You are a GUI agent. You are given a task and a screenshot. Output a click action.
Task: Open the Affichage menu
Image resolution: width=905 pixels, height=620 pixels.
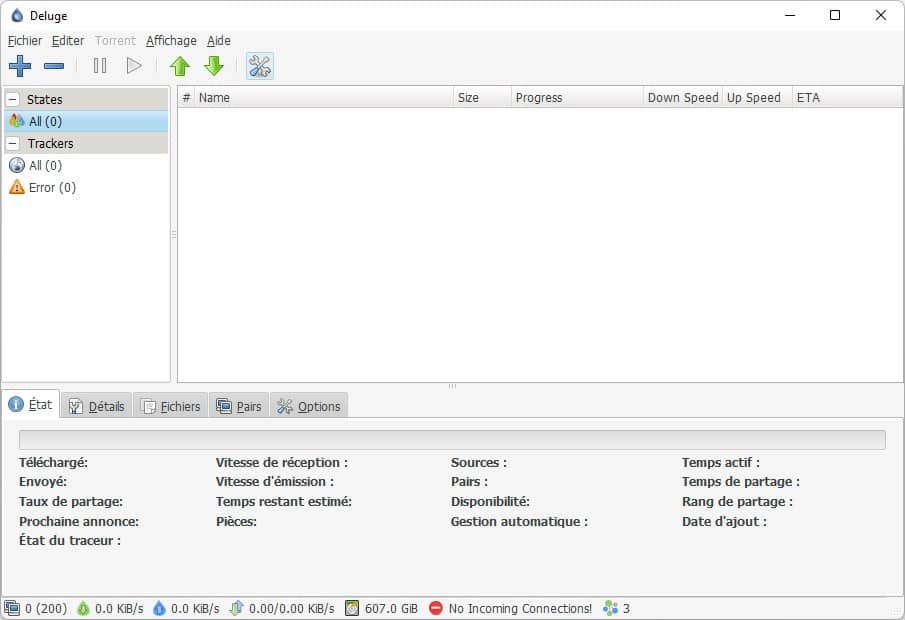pos(171,41)
